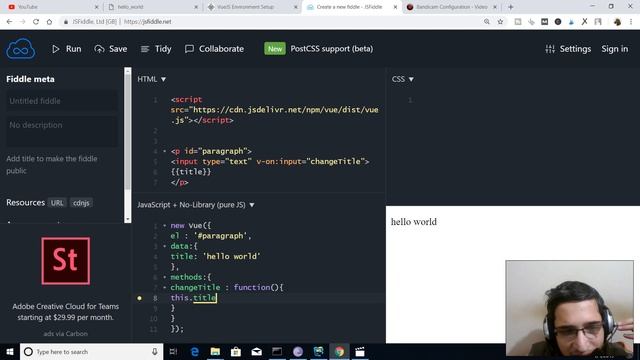Click the Untitled fiddle title field
Image resolution: width=640 pixels, height=360 pixels.
pos(62,101)
